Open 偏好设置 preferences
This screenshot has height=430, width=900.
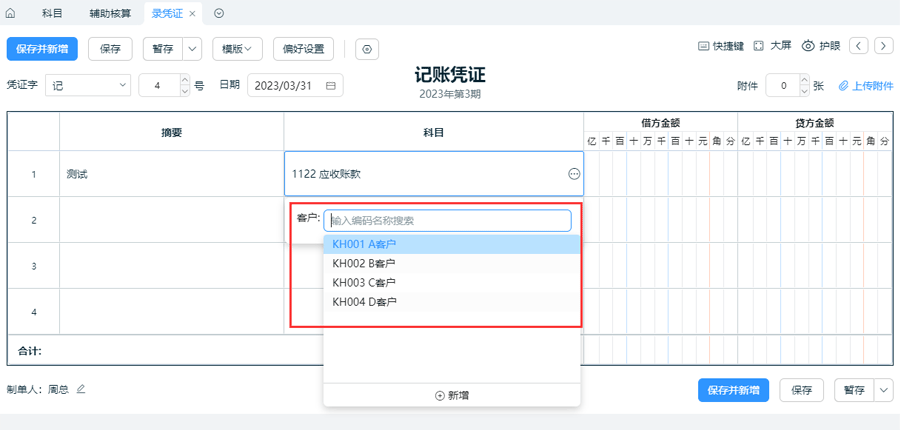303,49
